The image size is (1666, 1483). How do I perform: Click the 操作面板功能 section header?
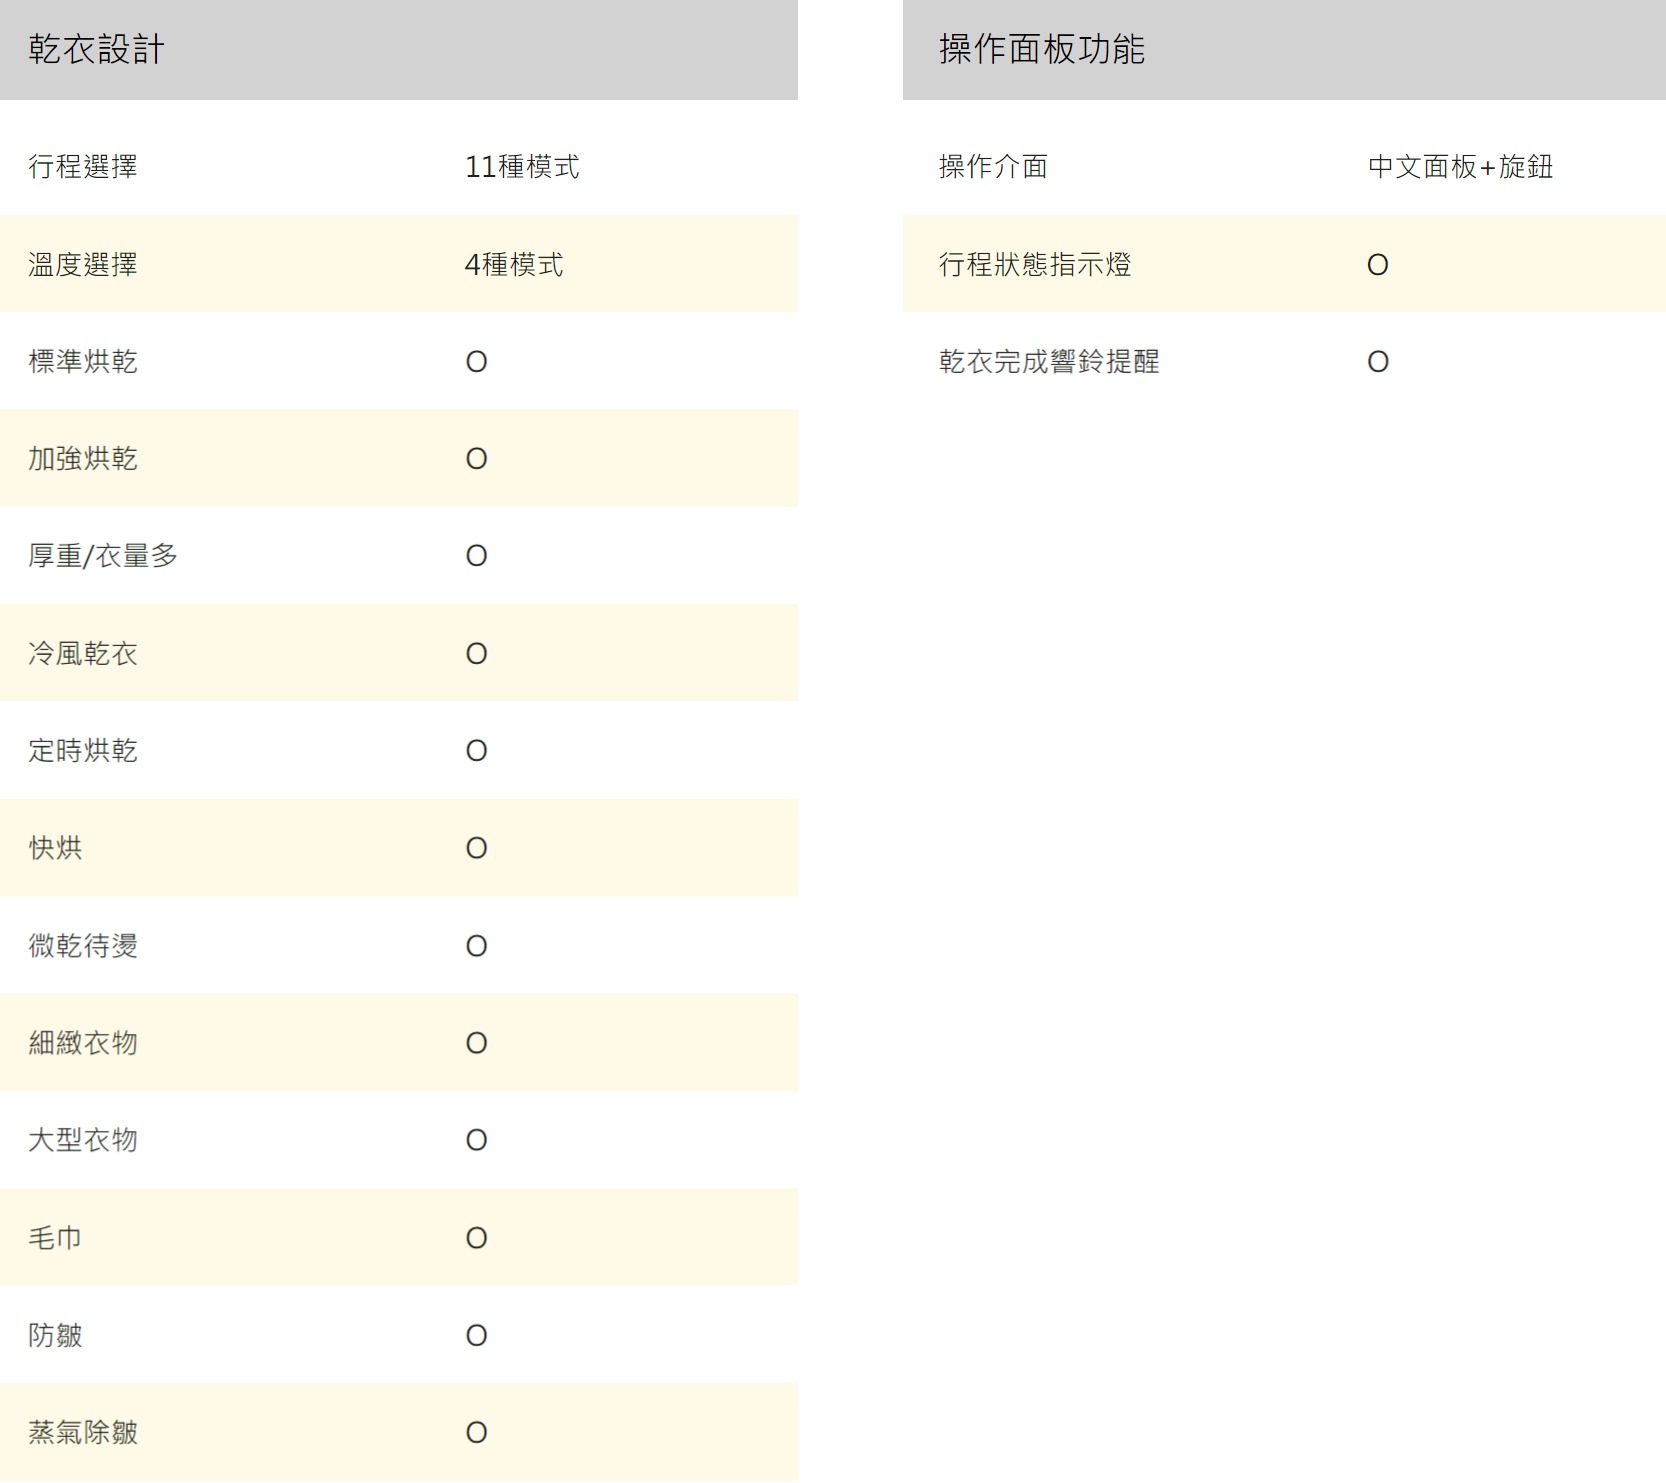click(x=1041, y=49)
